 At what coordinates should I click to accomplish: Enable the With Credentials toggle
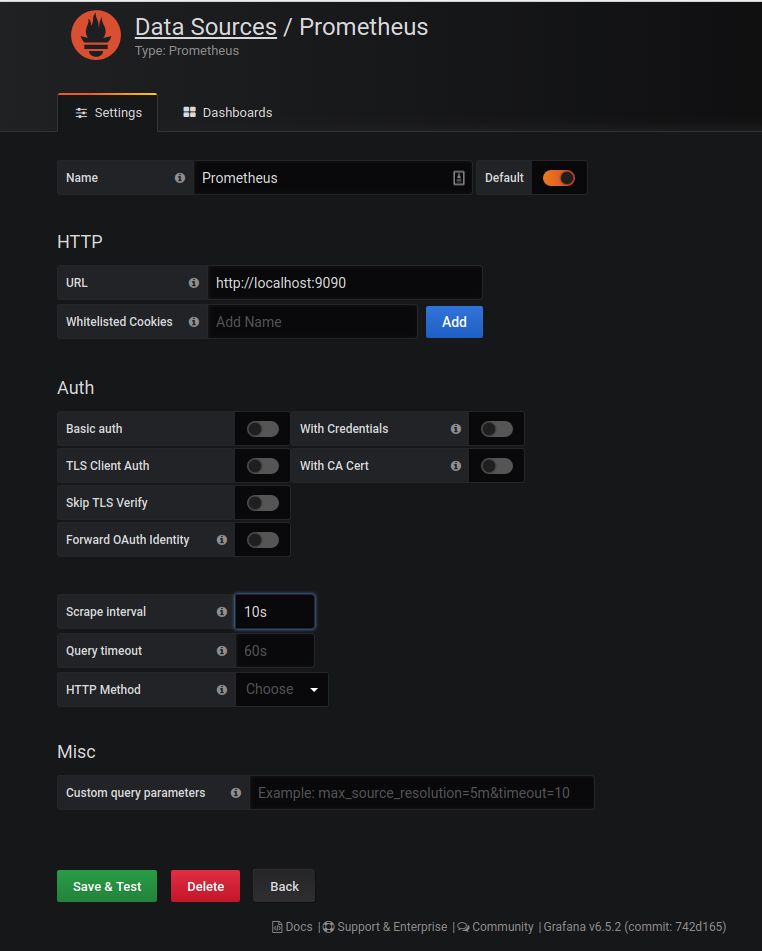[497, 429]
